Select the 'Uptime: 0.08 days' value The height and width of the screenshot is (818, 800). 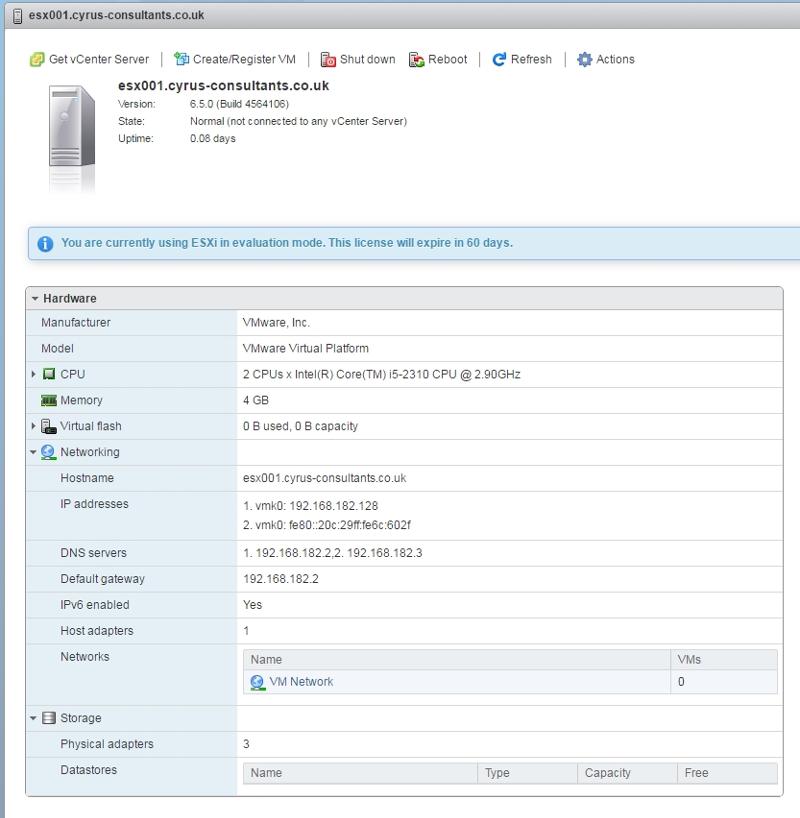pos(212,139)
